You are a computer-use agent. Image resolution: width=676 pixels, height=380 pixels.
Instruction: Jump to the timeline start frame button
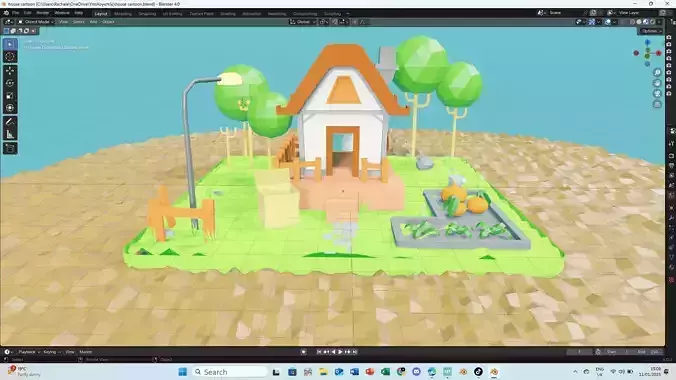(x=319, y=352)
